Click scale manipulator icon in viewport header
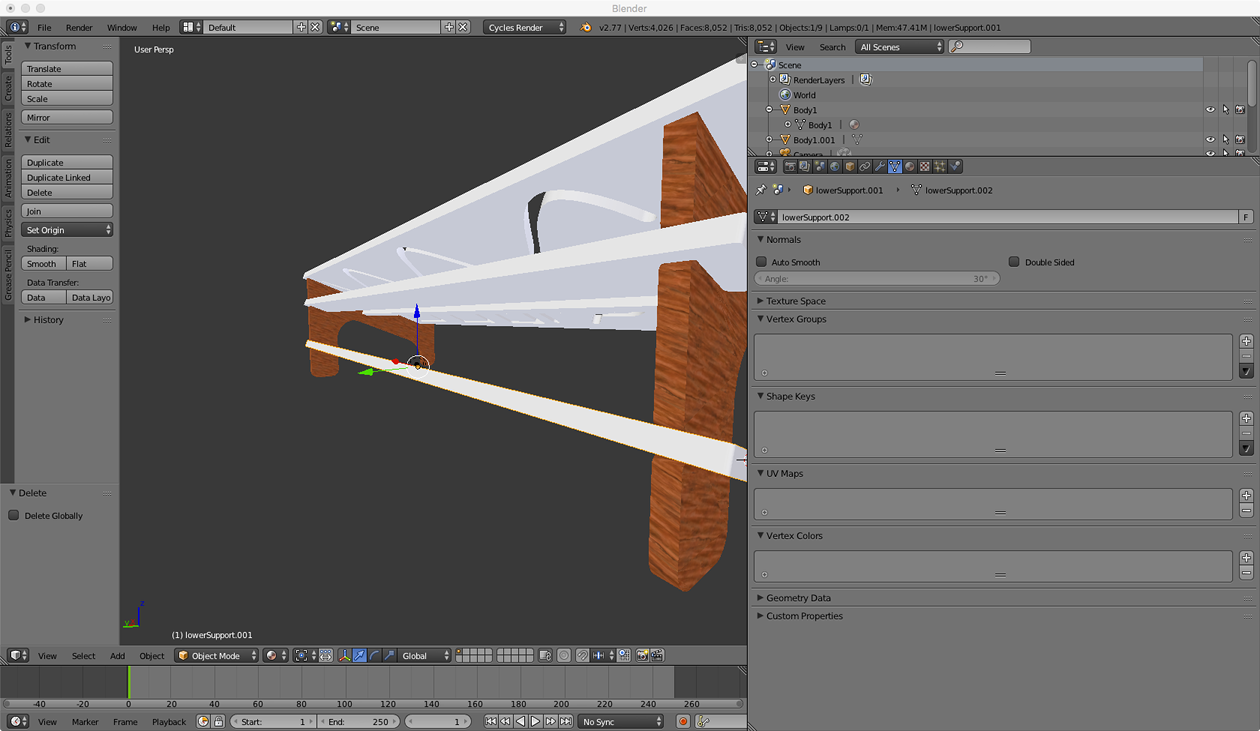1260x731 pixels. [x=390, y=656]
